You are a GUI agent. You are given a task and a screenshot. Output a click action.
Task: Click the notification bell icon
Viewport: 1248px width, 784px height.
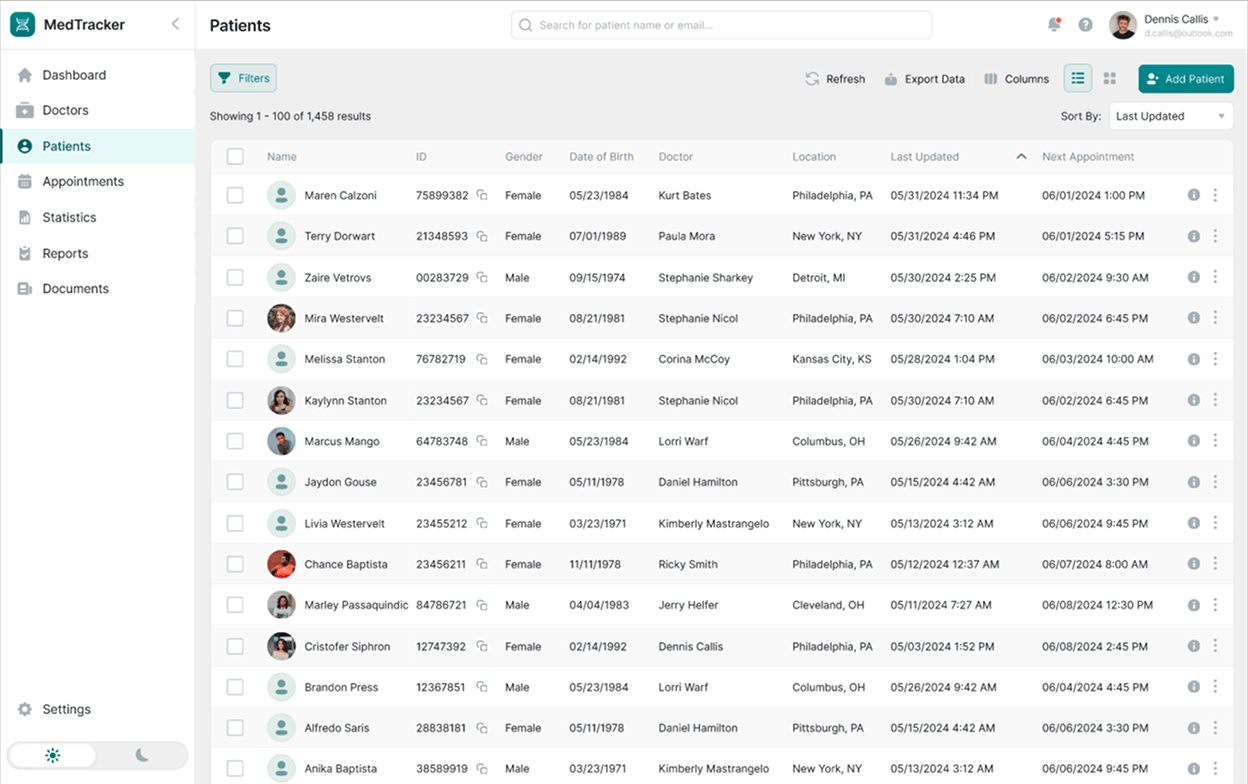pos(1054,24)
